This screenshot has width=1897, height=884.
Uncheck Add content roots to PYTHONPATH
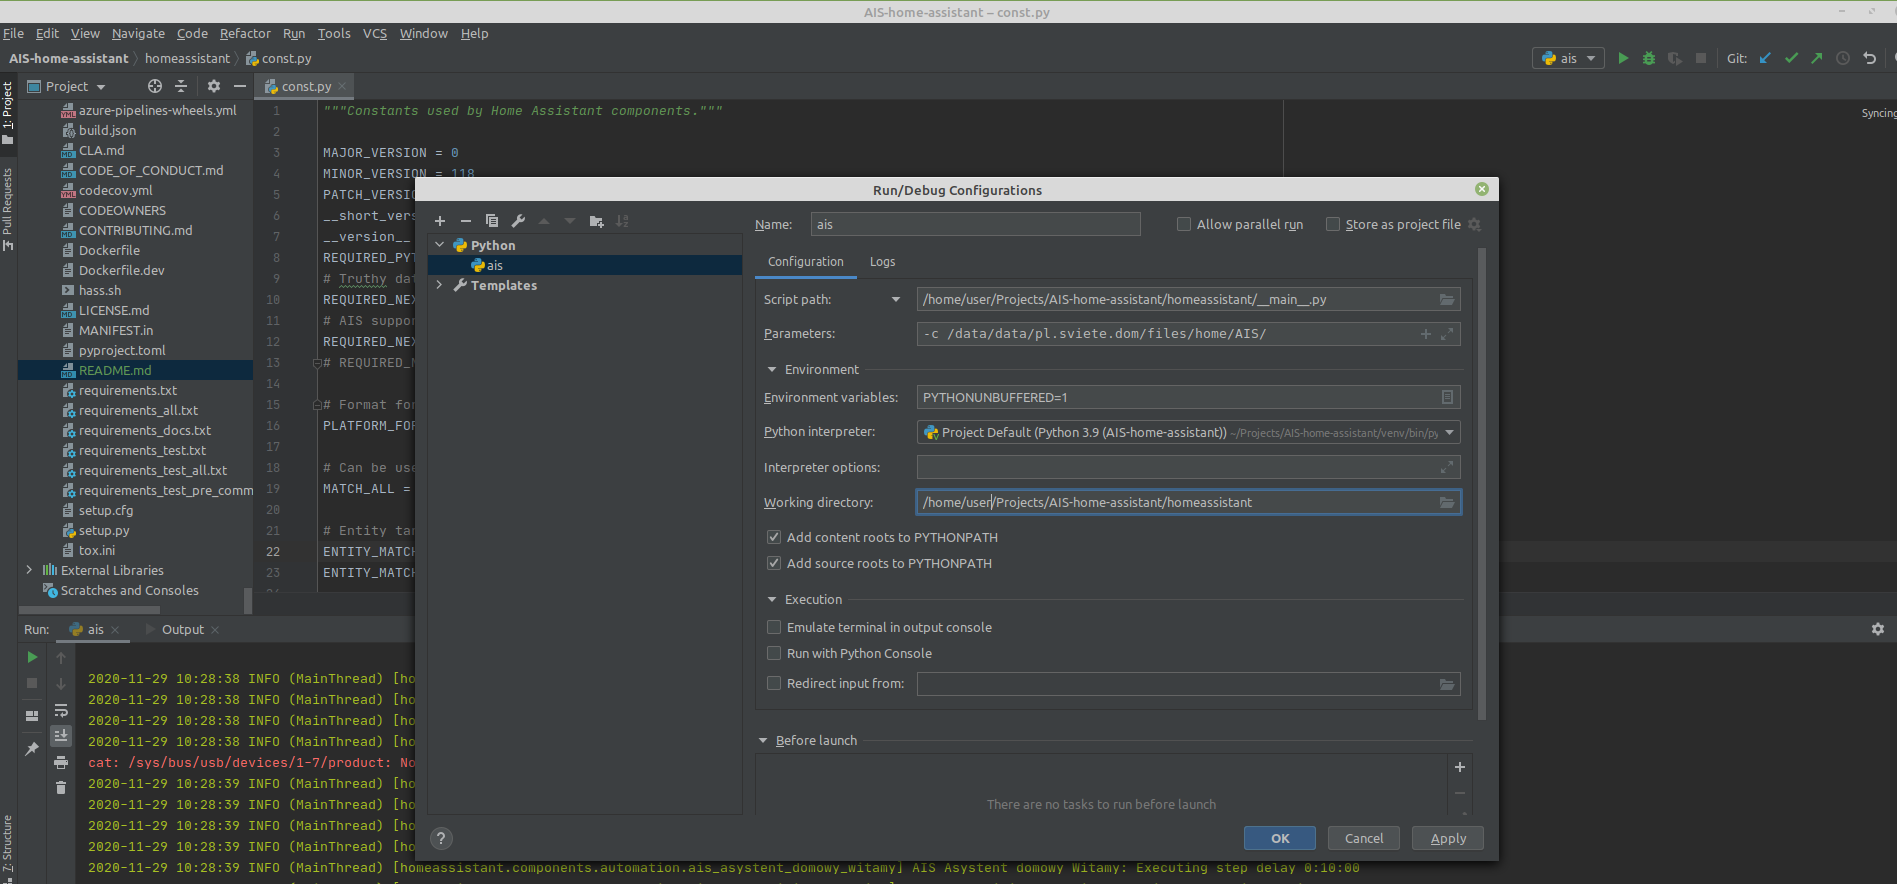click(774, 537)
